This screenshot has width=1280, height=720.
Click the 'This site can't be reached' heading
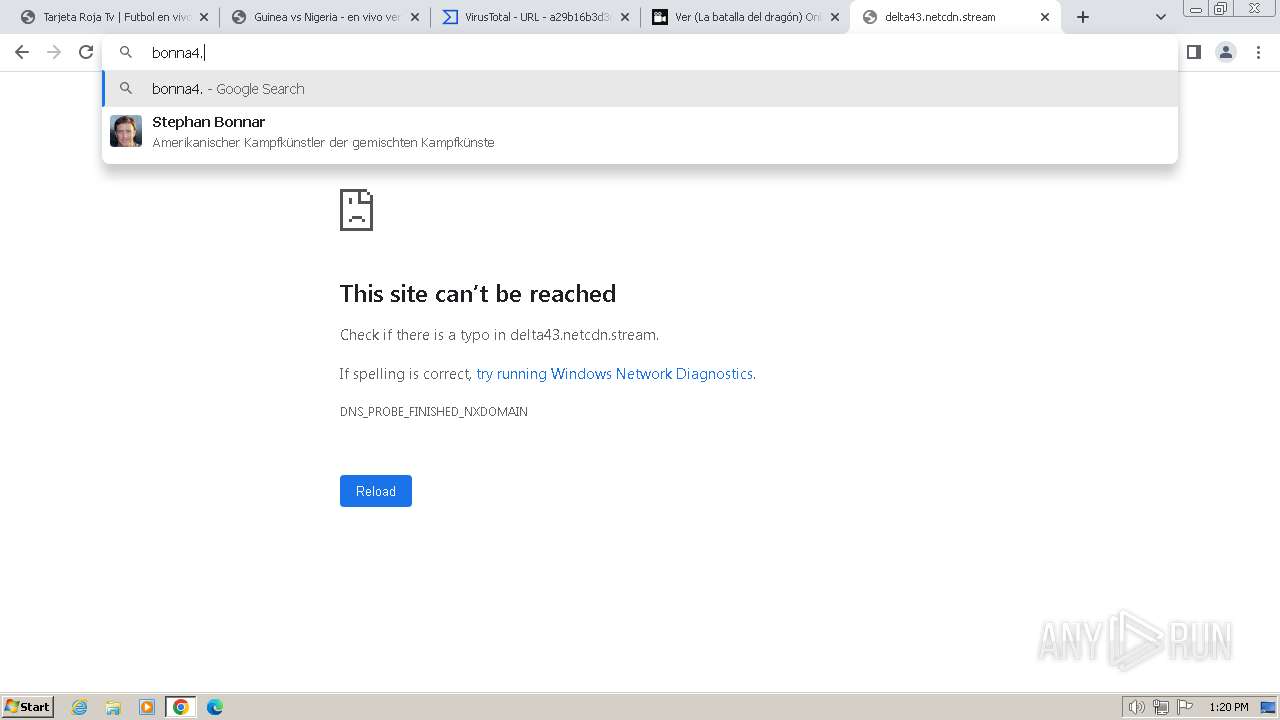[478, 294]
